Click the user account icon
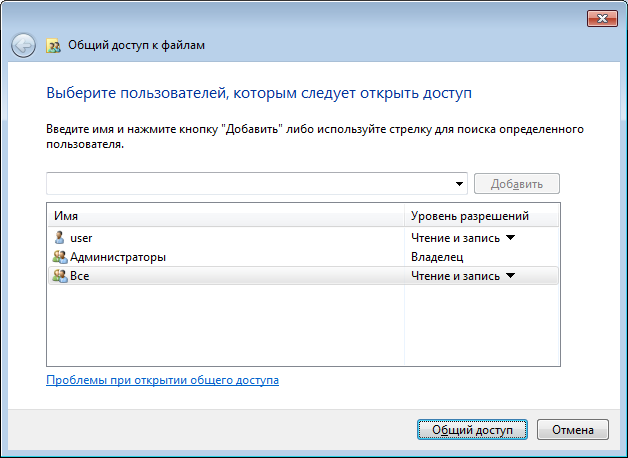 [x=59, y=238]
